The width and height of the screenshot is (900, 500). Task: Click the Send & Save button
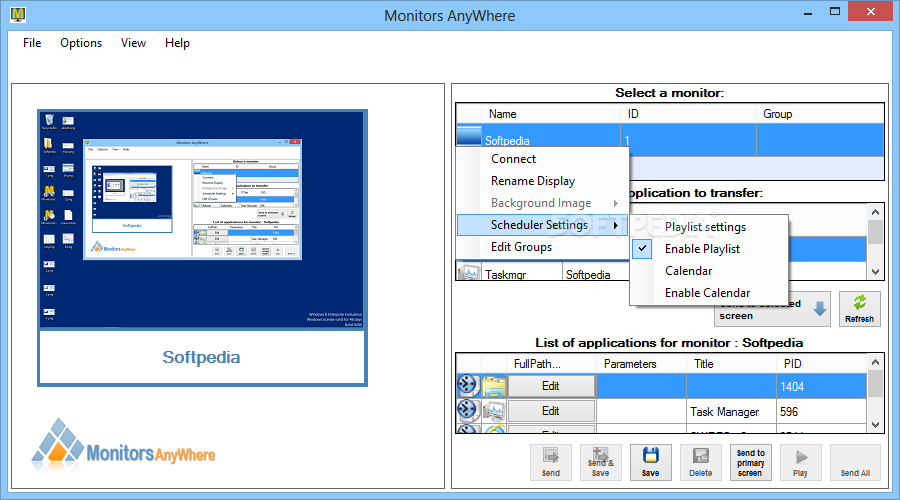tap(600, 462)
